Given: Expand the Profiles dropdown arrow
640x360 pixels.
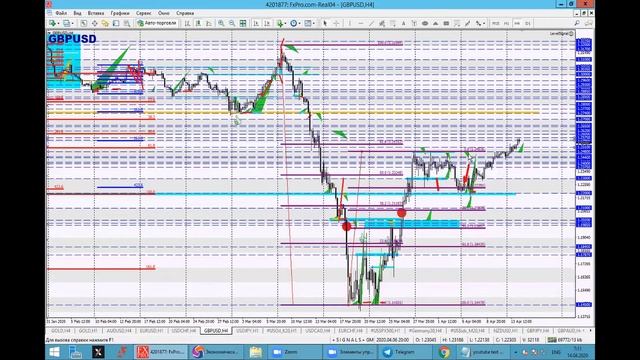Looking at the screenshot, I should 73,24.
